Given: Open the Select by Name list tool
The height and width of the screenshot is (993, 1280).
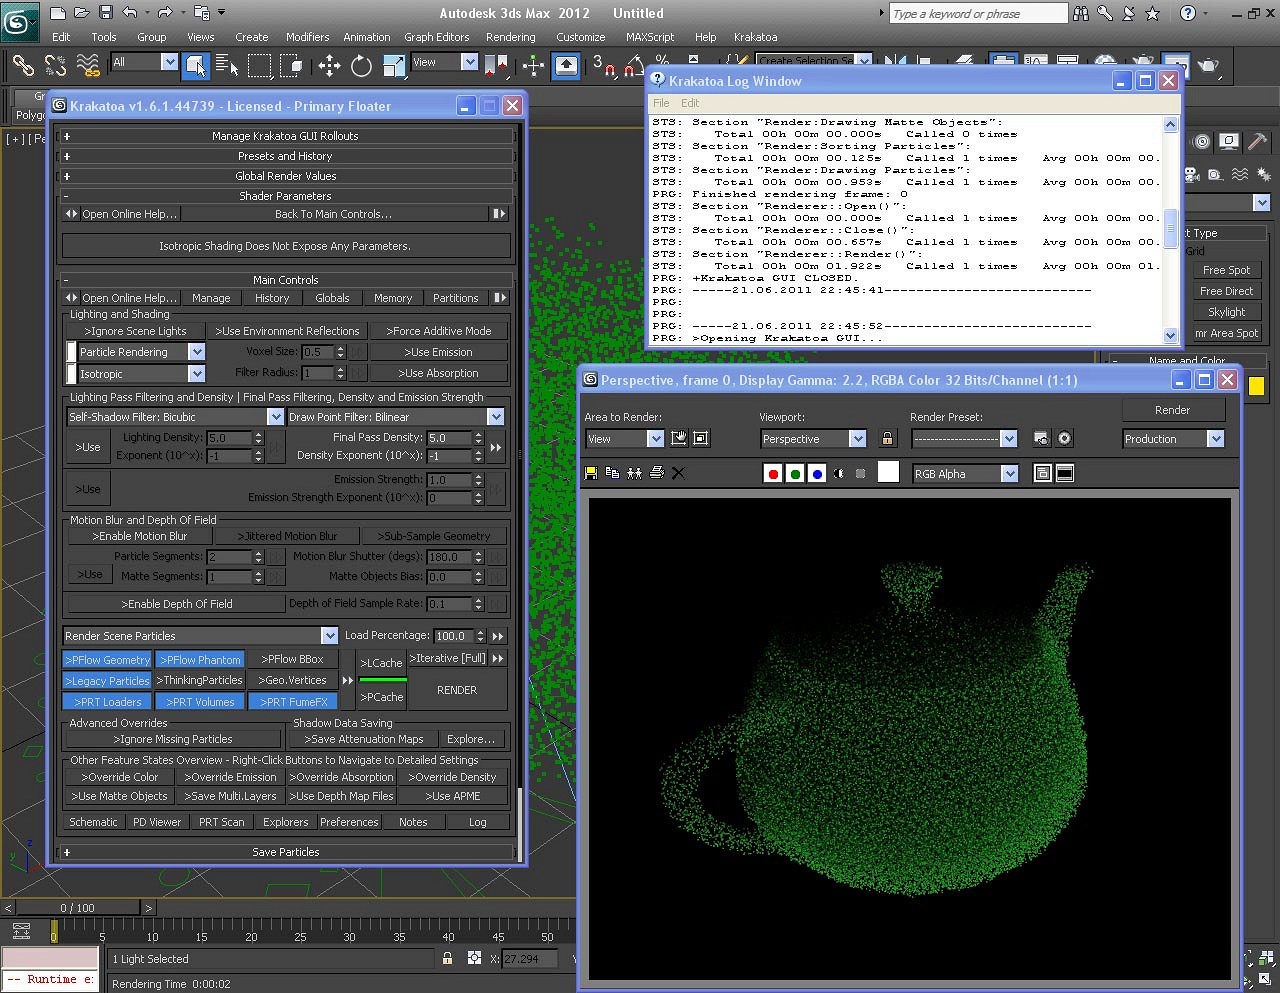Looking at the screenshot, I should click(228, 66).
